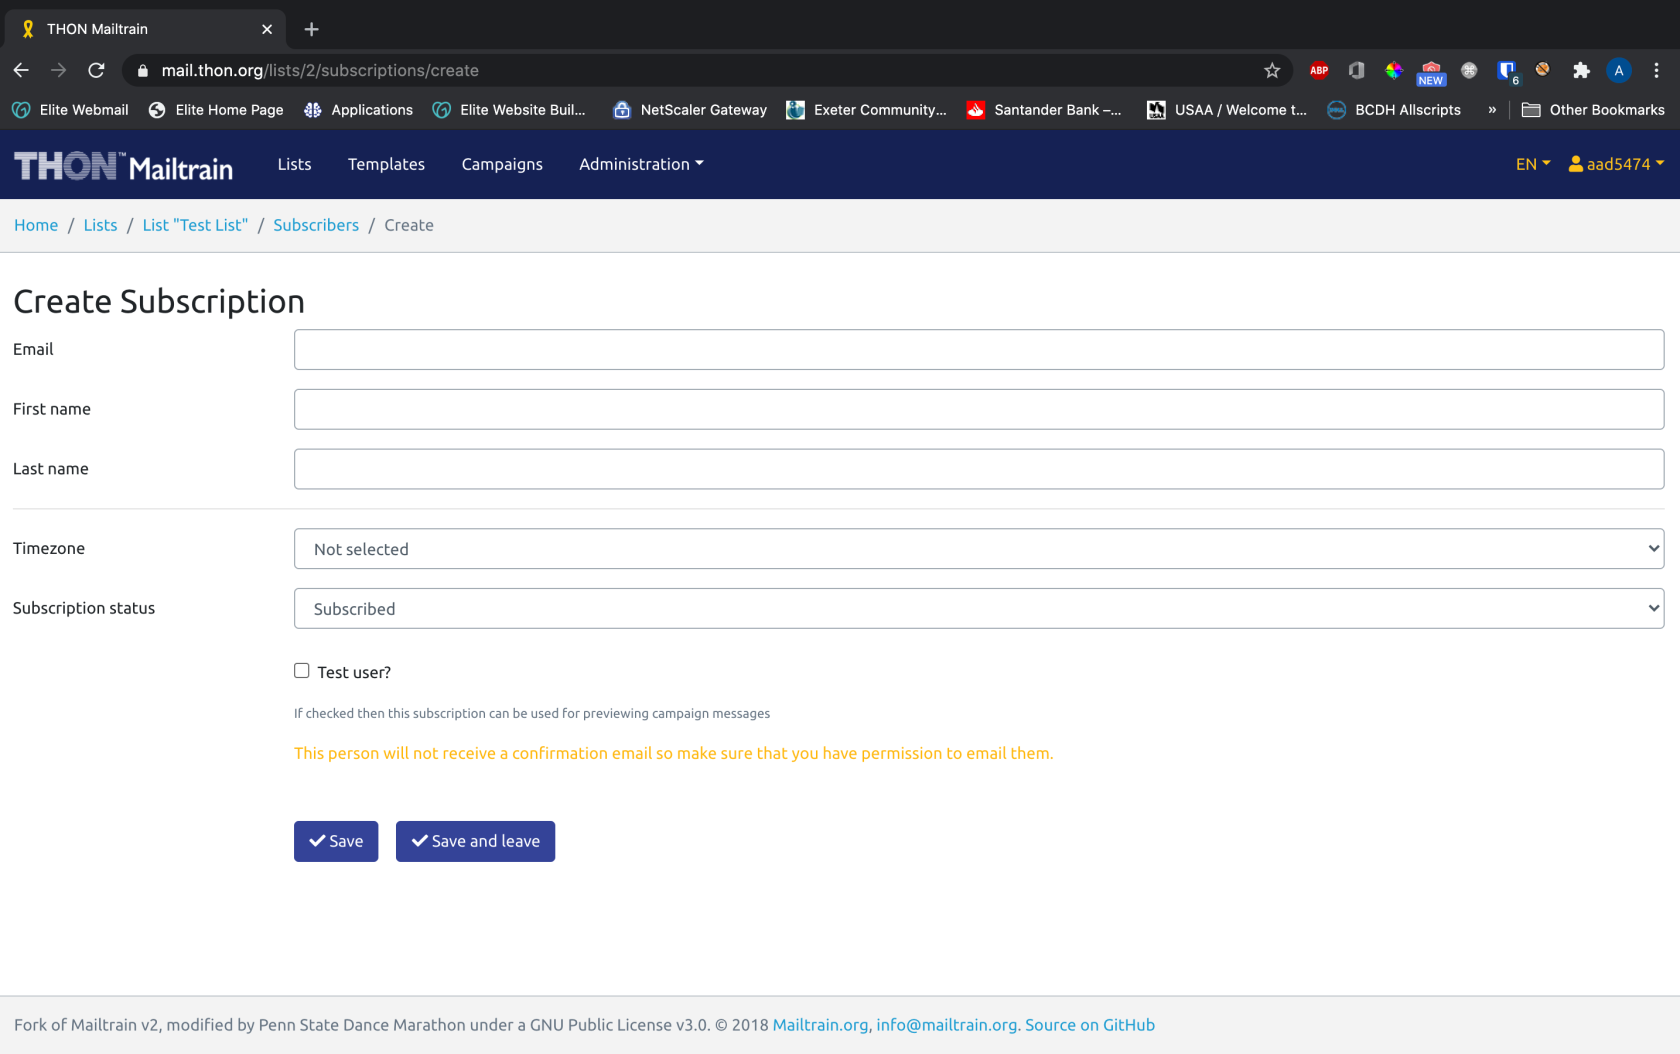Click the browser back arrow
1680x1054 pixels.
[21, 70]
